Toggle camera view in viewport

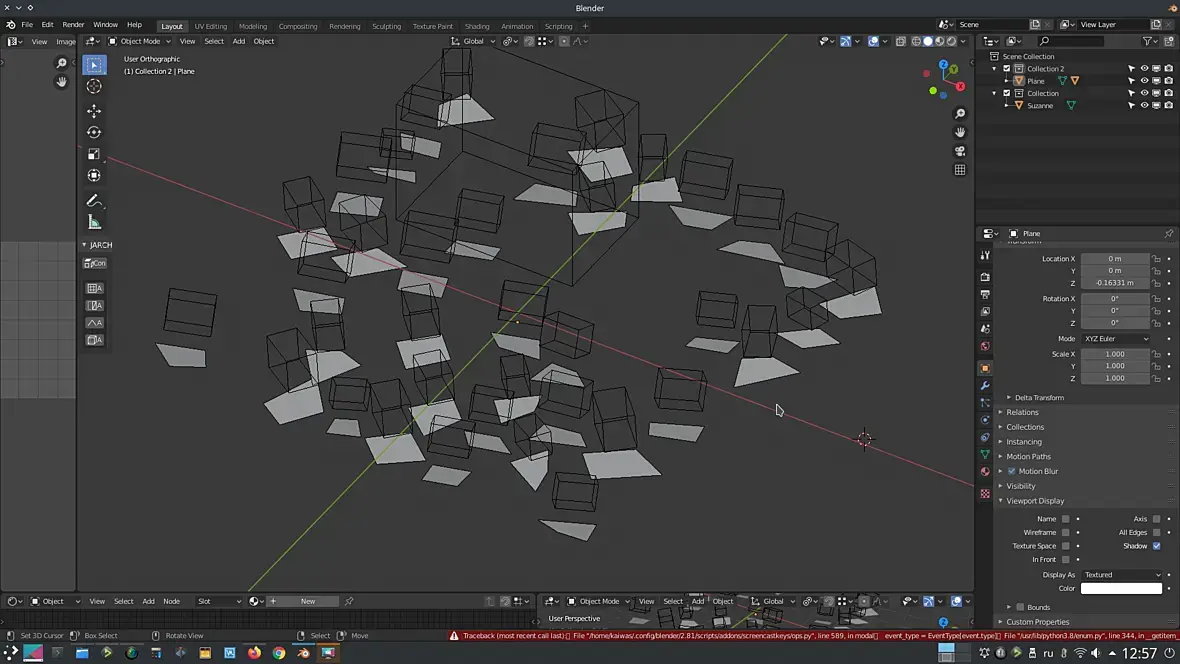click(960, 151)
